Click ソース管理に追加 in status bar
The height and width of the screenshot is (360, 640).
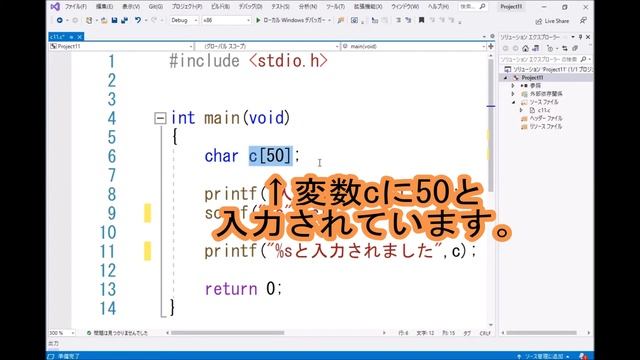543,356
